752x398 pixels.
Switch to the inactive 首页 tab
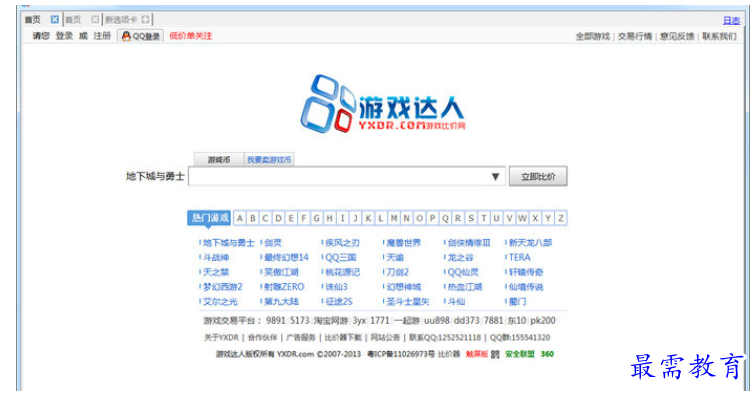73,20
